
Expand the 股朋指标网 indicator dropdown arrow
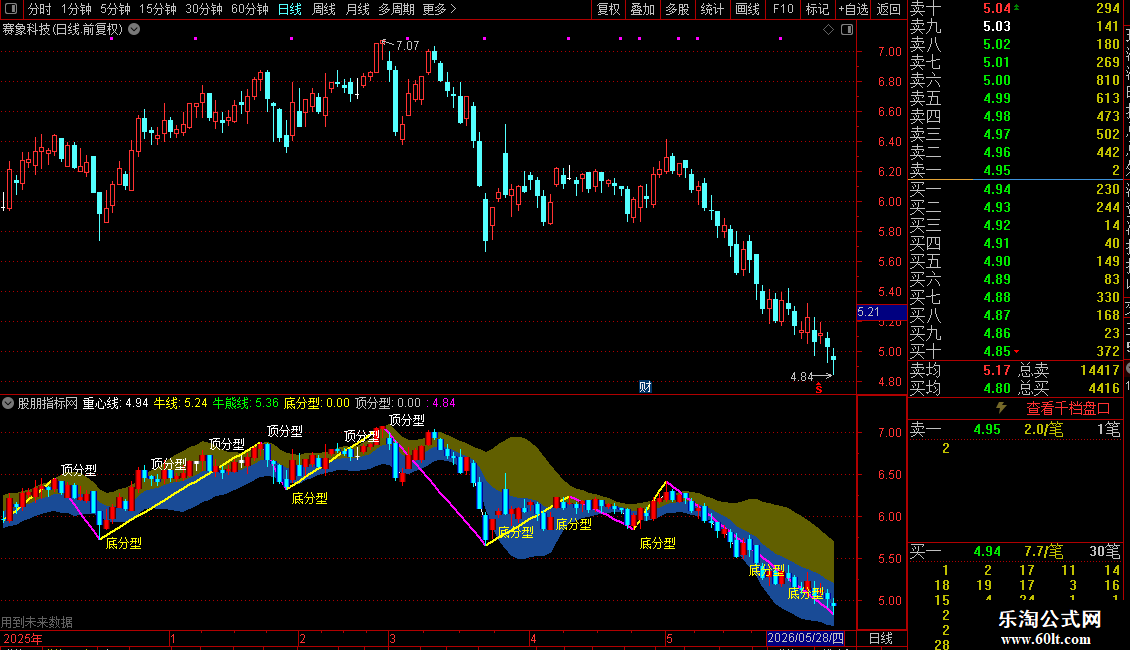pyautogui.click(x=8, y=403)
